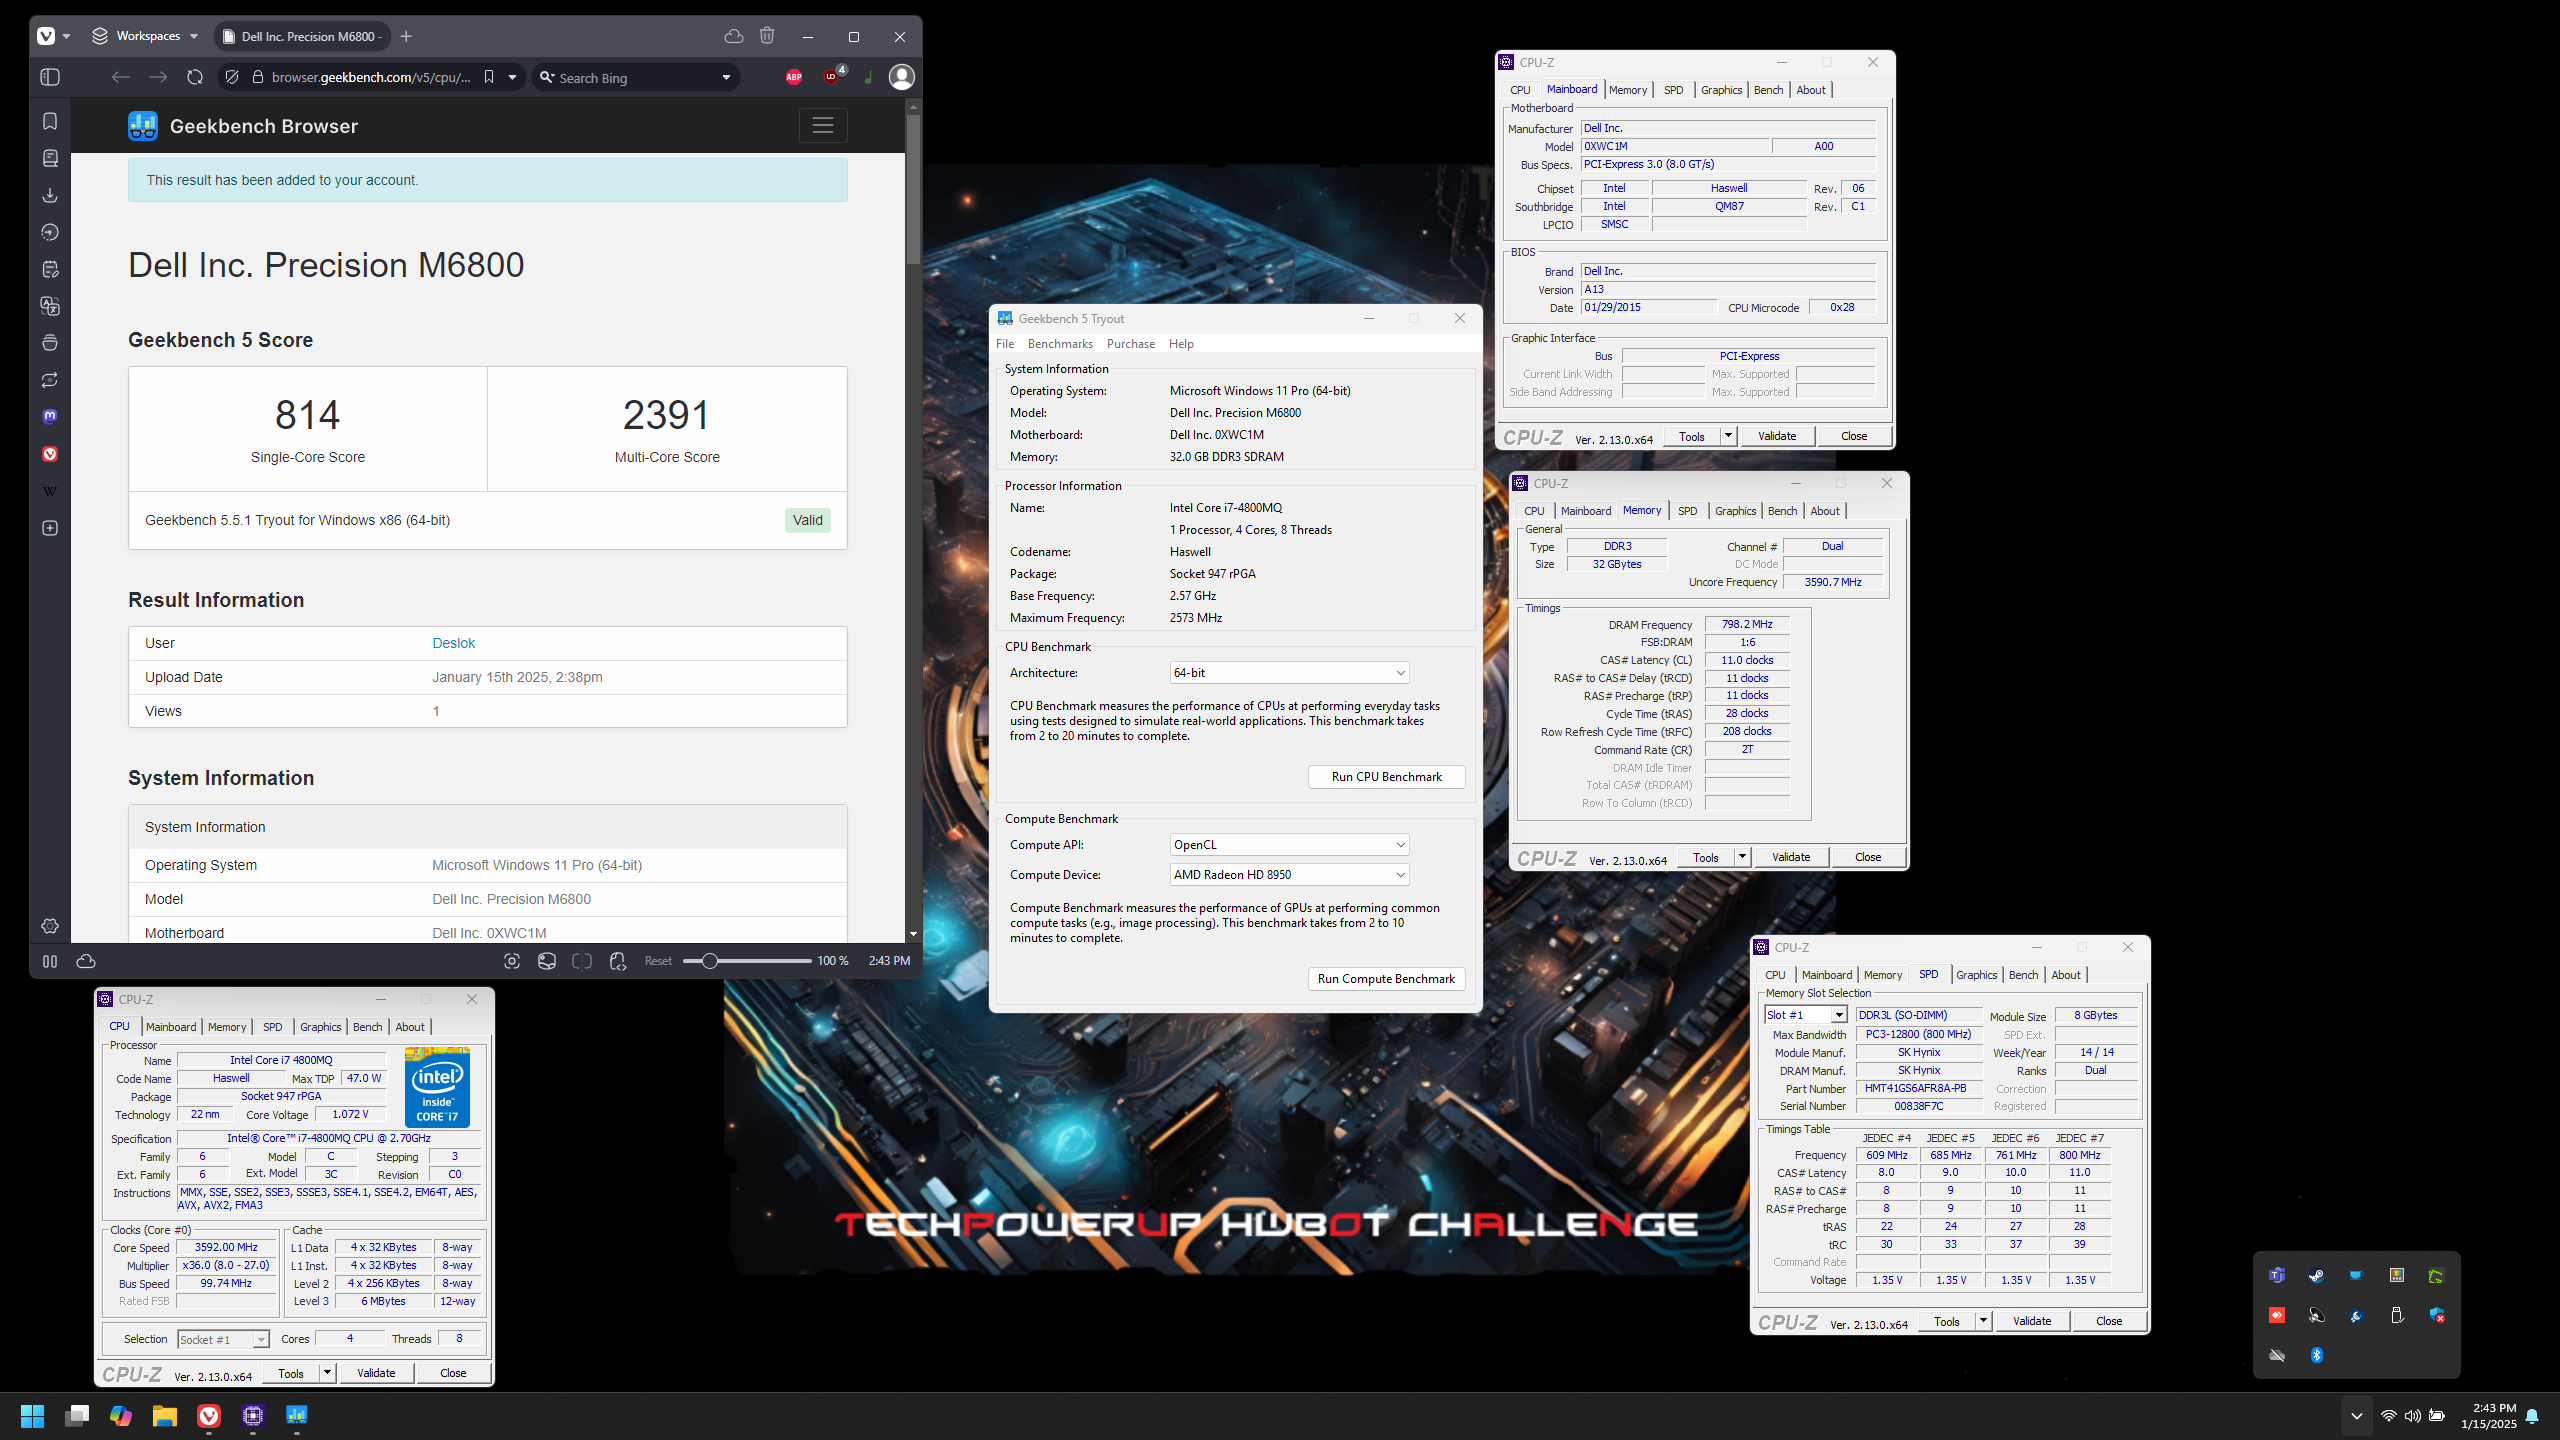Click the Bluetooth tray icon
Image resolution: width=2560 pixels, height=1440 pixels.
2316,1355
